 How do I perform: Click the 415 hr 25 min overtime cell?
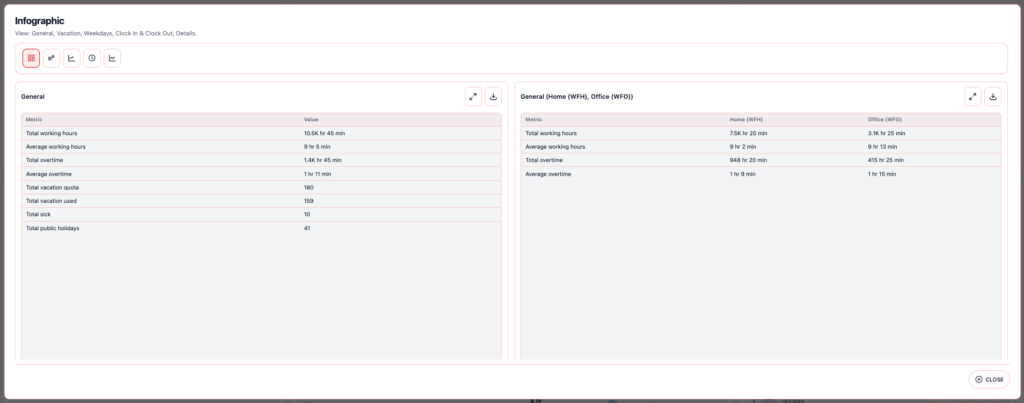[x=886, y=160]
